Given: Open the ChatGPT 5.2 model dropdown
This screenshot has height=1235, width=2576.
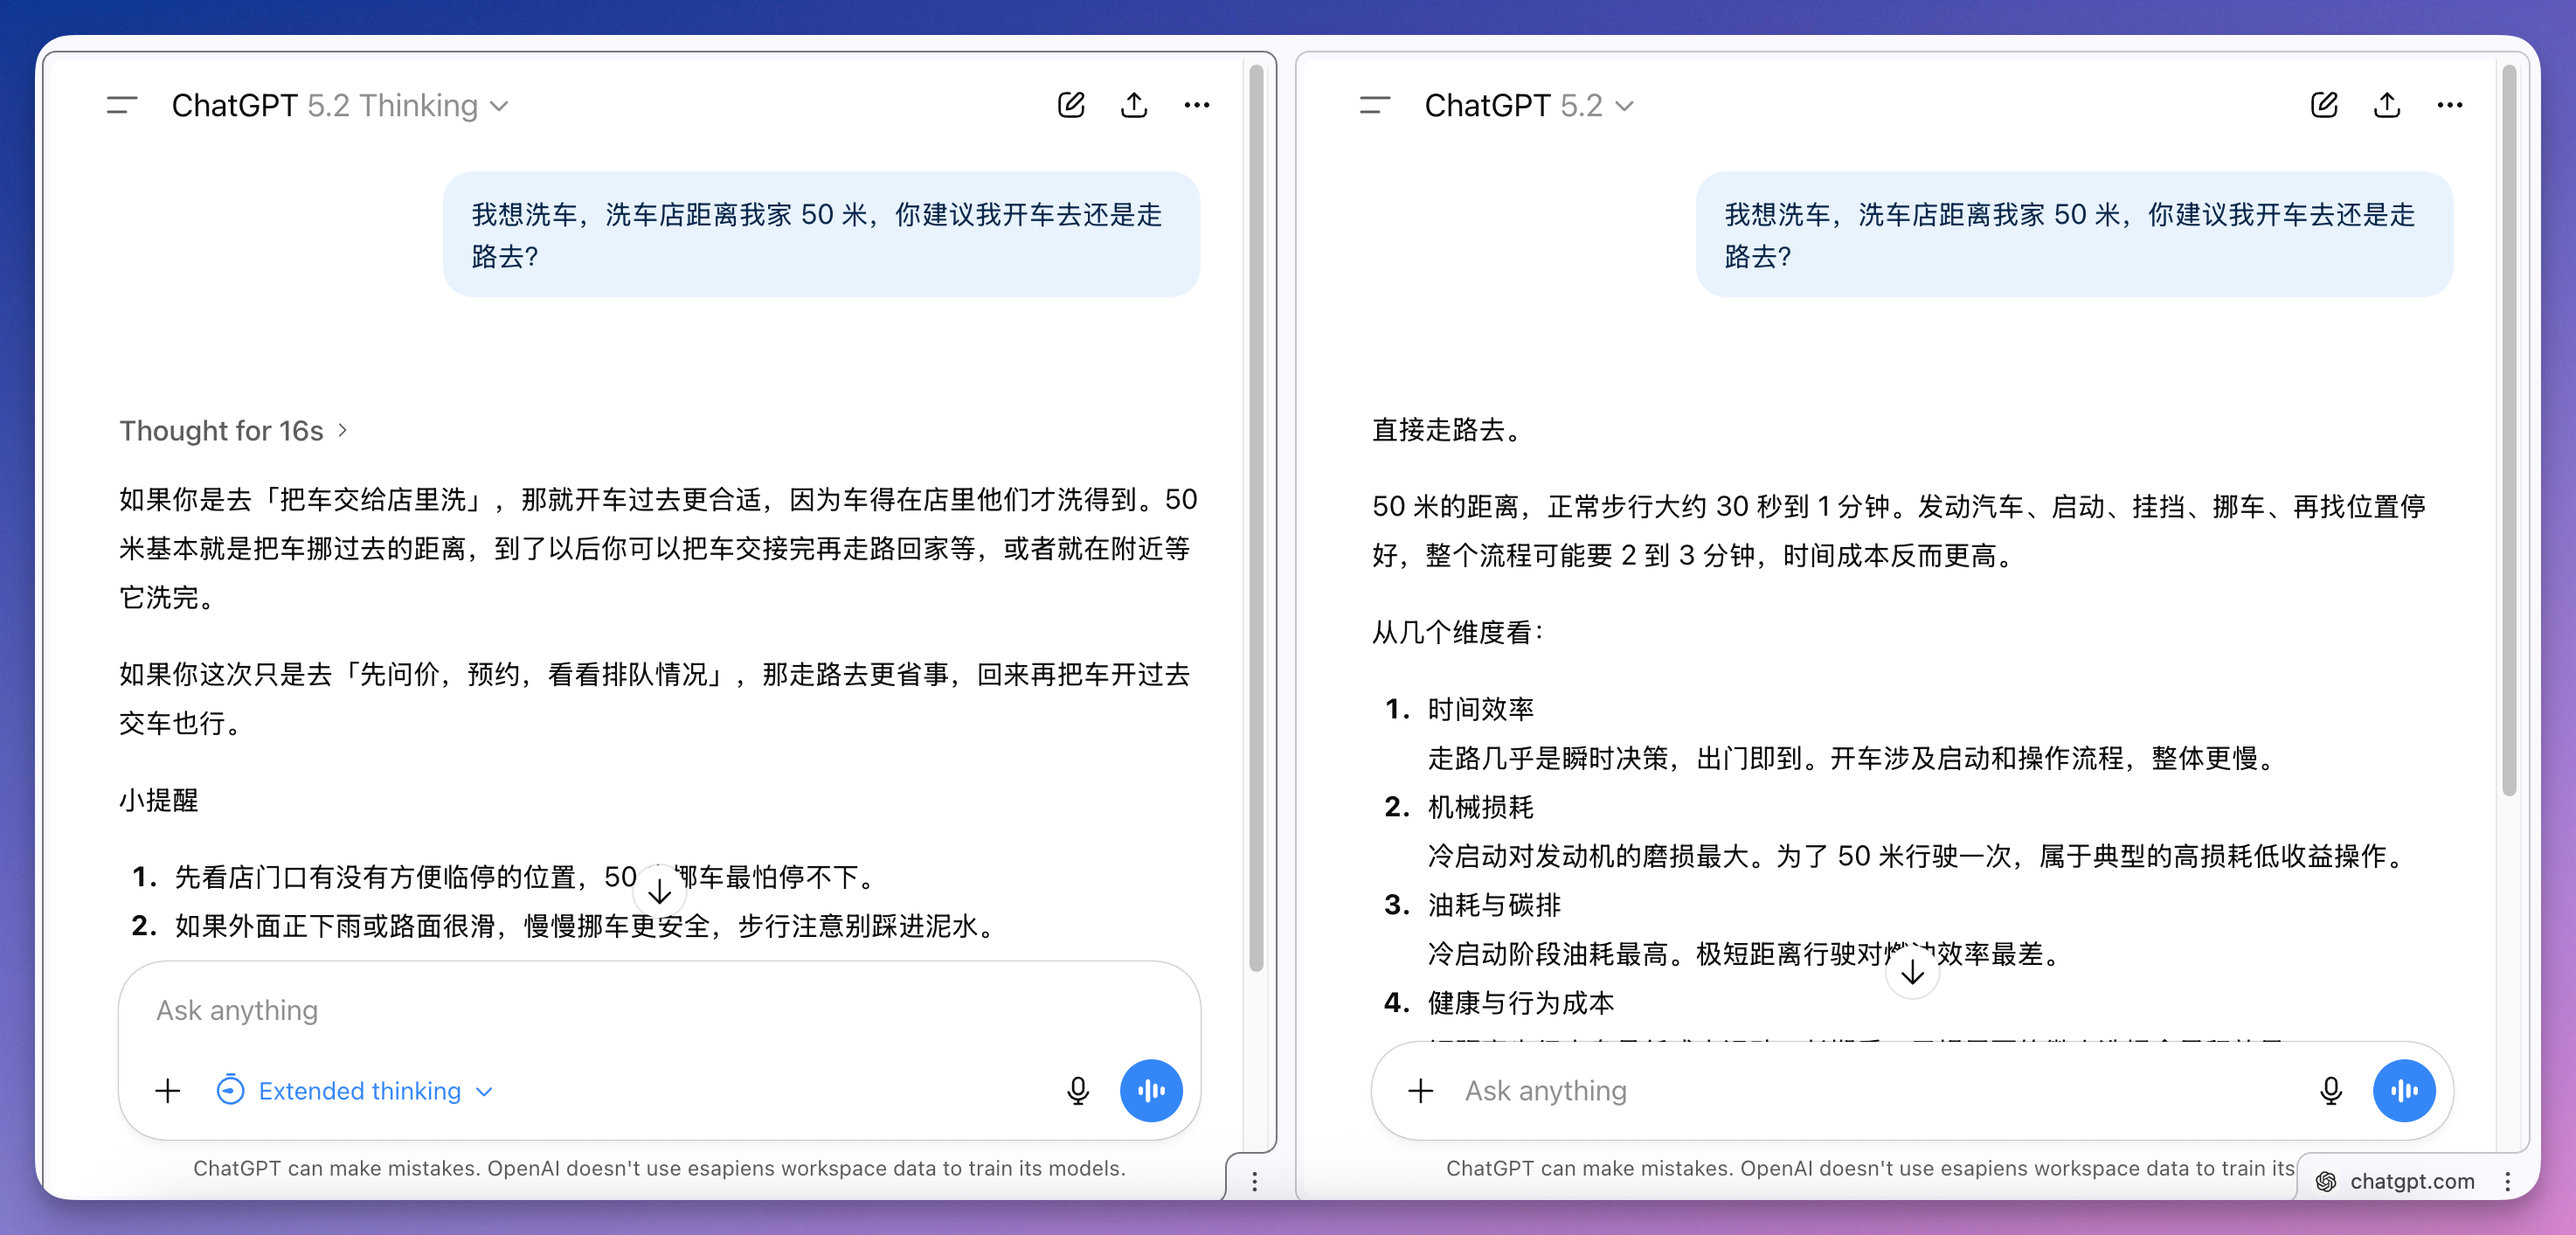Looking at the screenshot, I should tap(1528, 105).
